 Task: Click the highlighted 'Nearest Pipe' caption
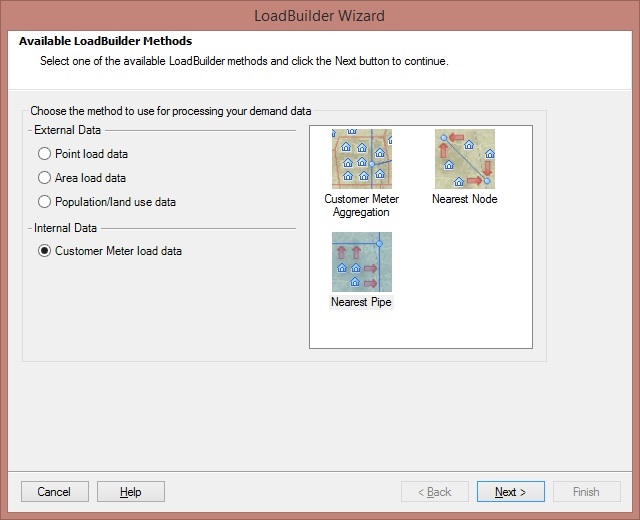361,302
